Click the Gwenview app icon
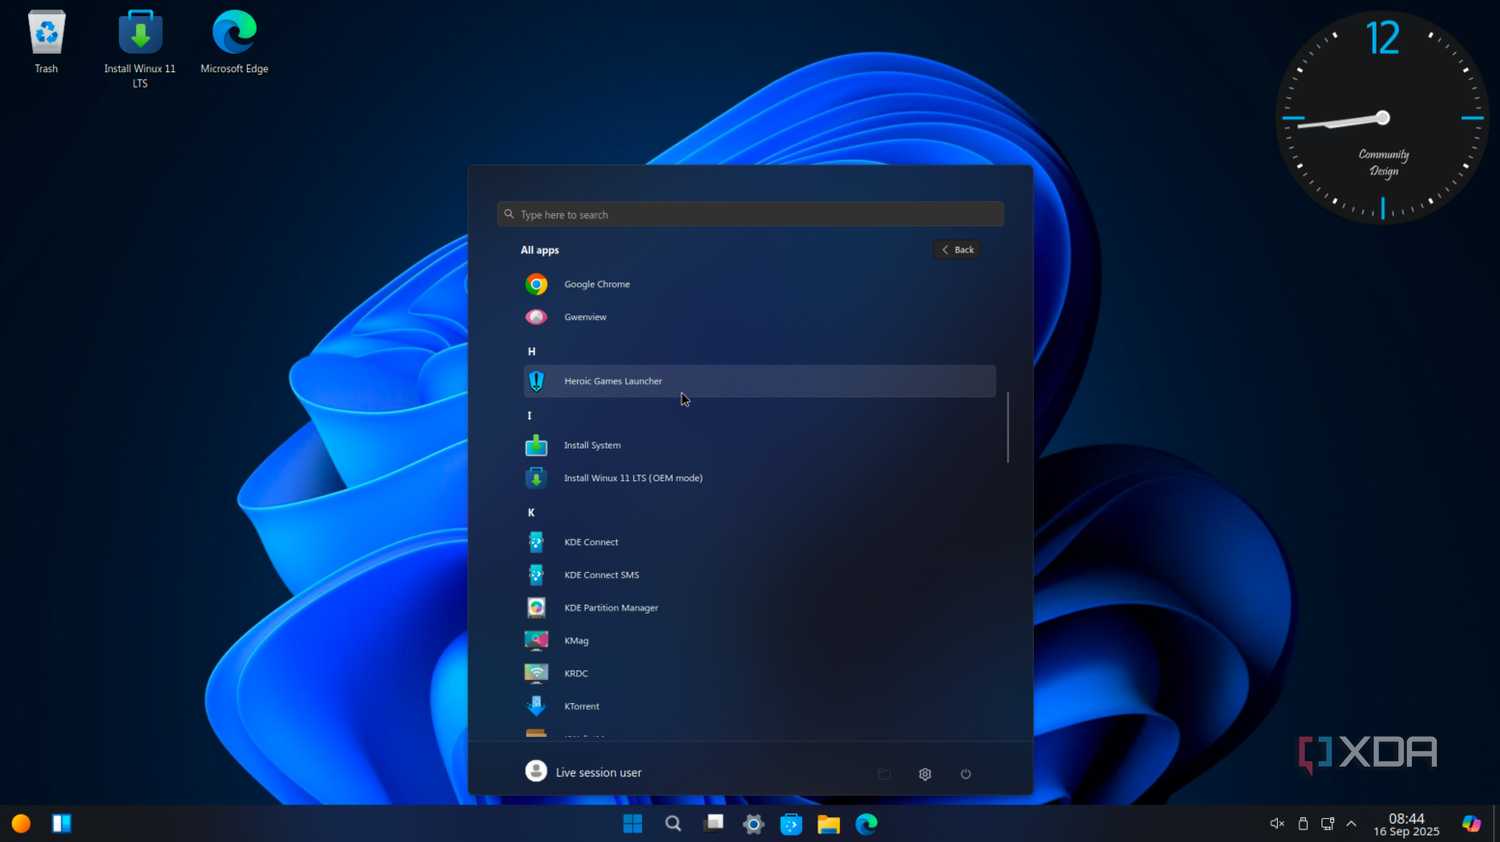 (x=536, y=317)
